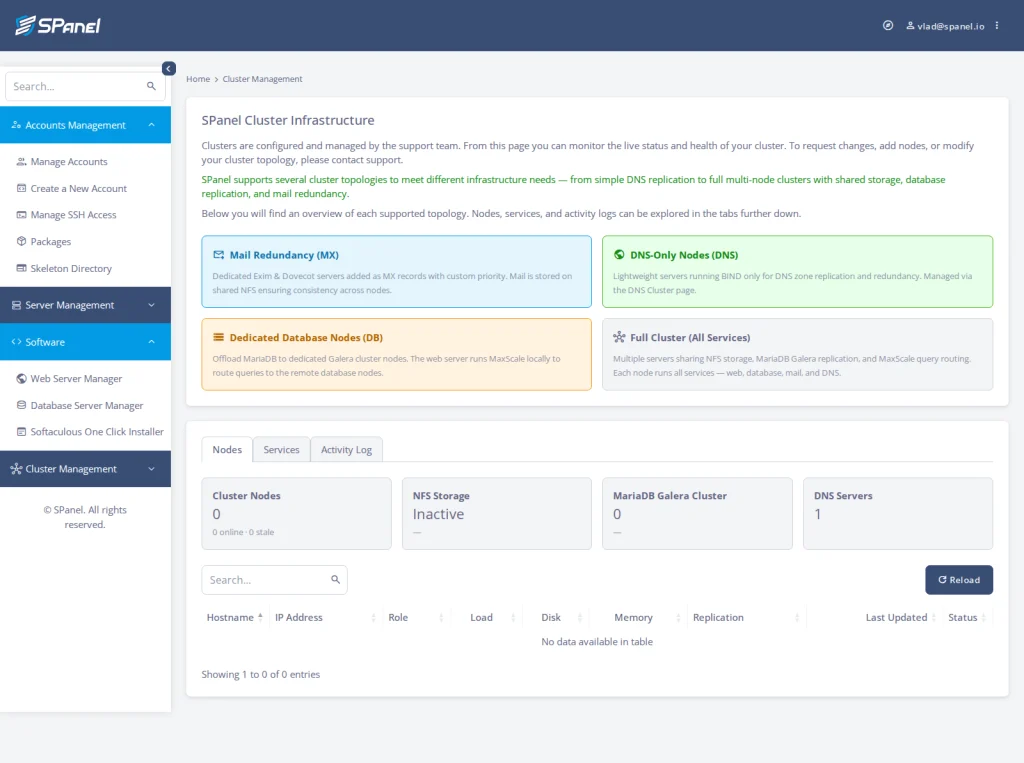Open the header's vertical three-dot menu
This screenshot has width=1024, height=763.
(x=997, y=25)
